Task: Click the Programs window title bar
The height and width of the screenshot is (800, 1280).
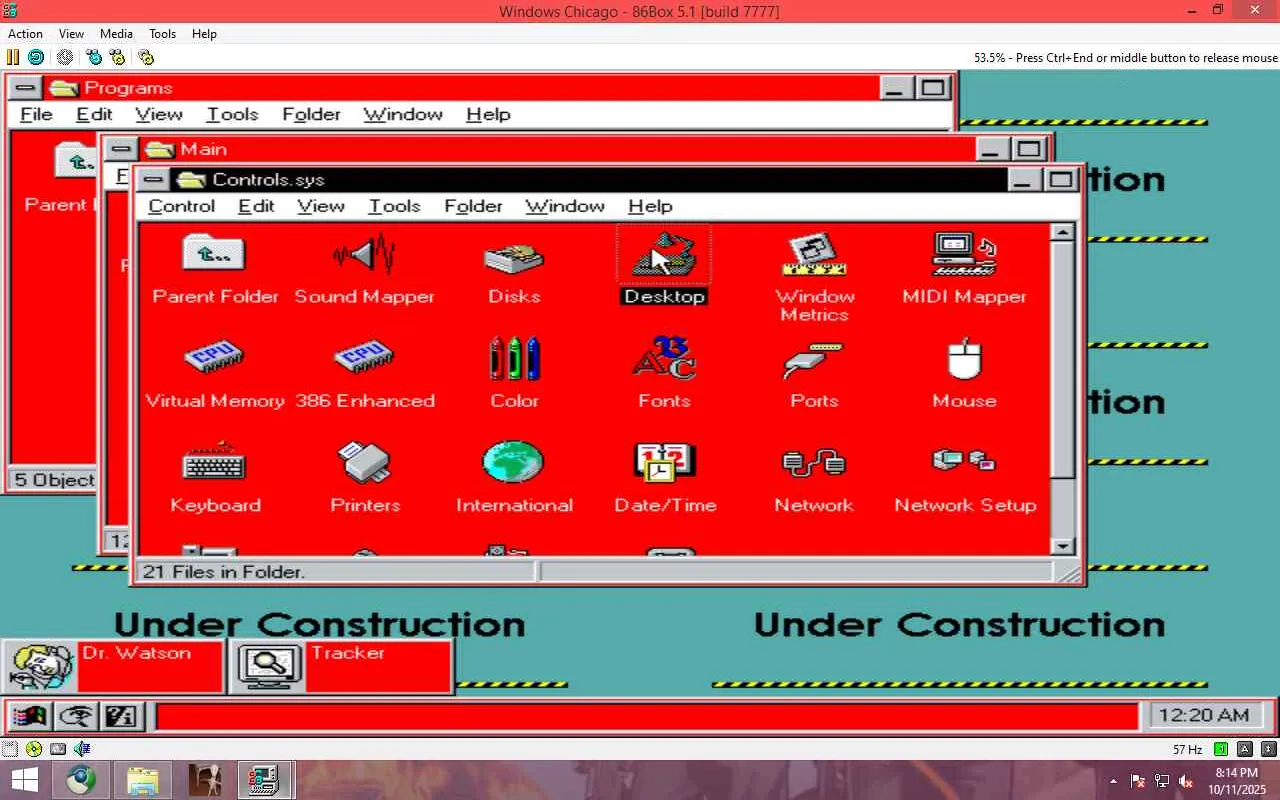Action: point(462,88)
